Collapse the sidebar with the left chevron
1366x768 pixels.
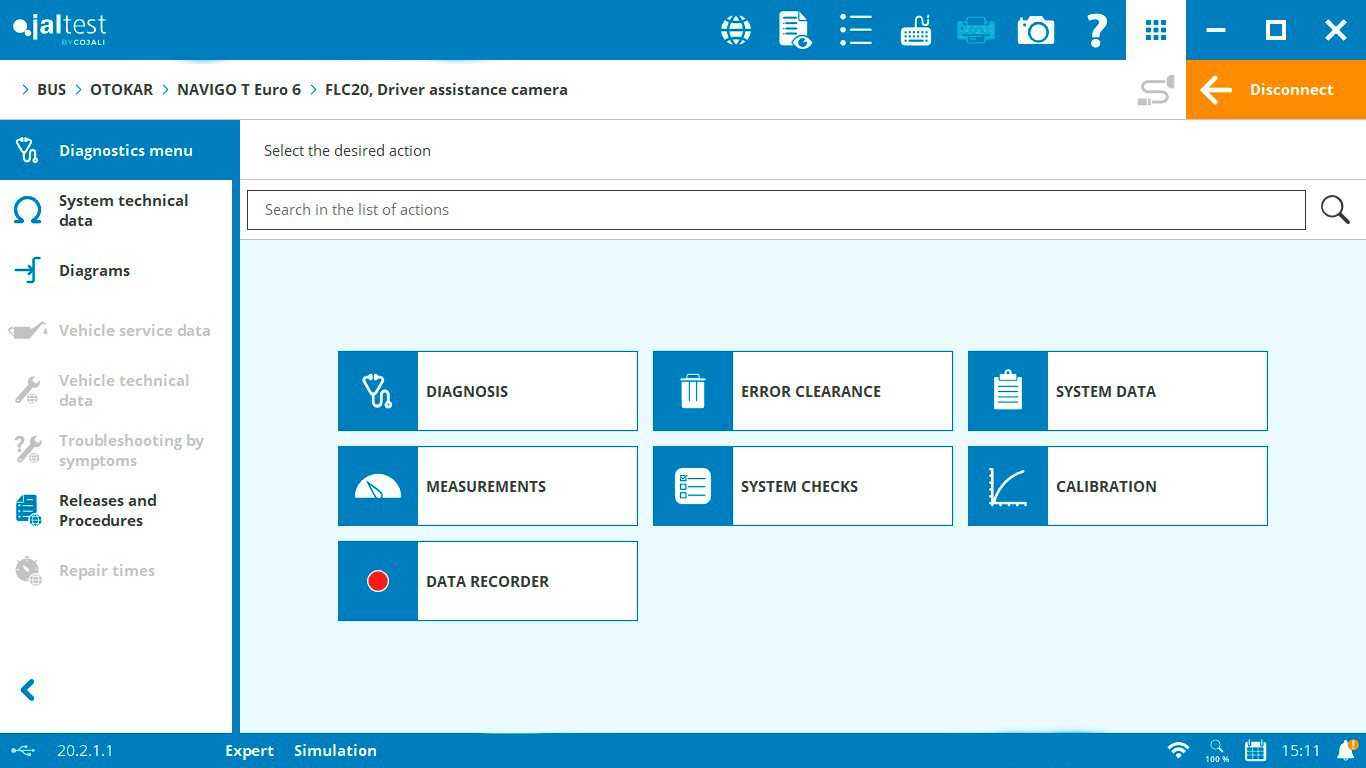coord(28,690)
